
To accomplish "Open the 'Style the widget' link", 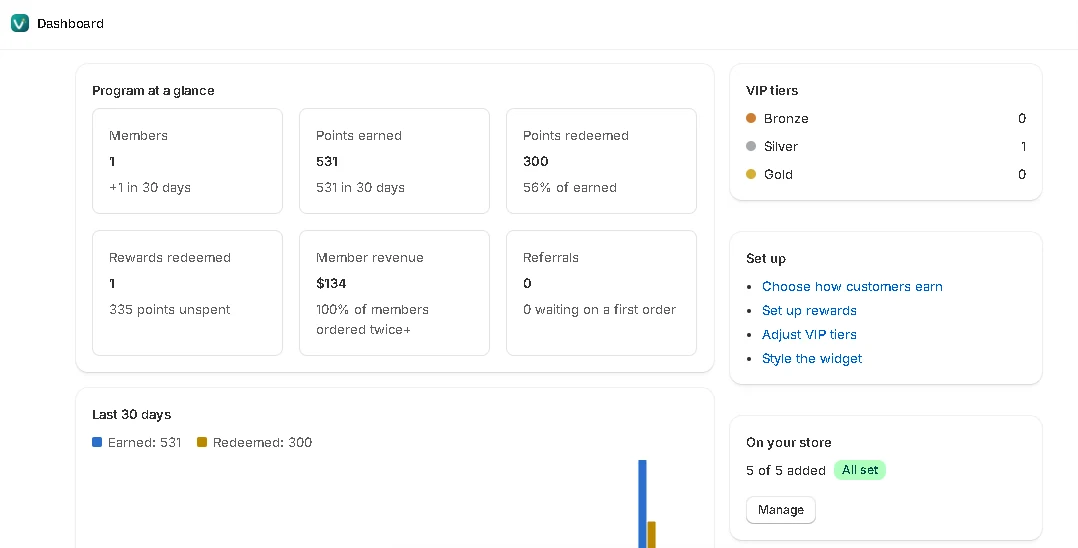I will click(x=812, y=359).
